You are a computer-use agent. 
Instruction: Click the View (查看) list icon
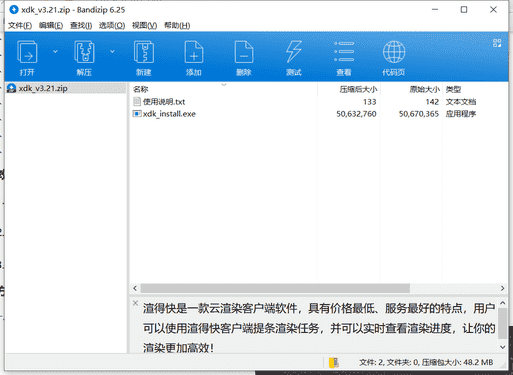pos(344,52)
